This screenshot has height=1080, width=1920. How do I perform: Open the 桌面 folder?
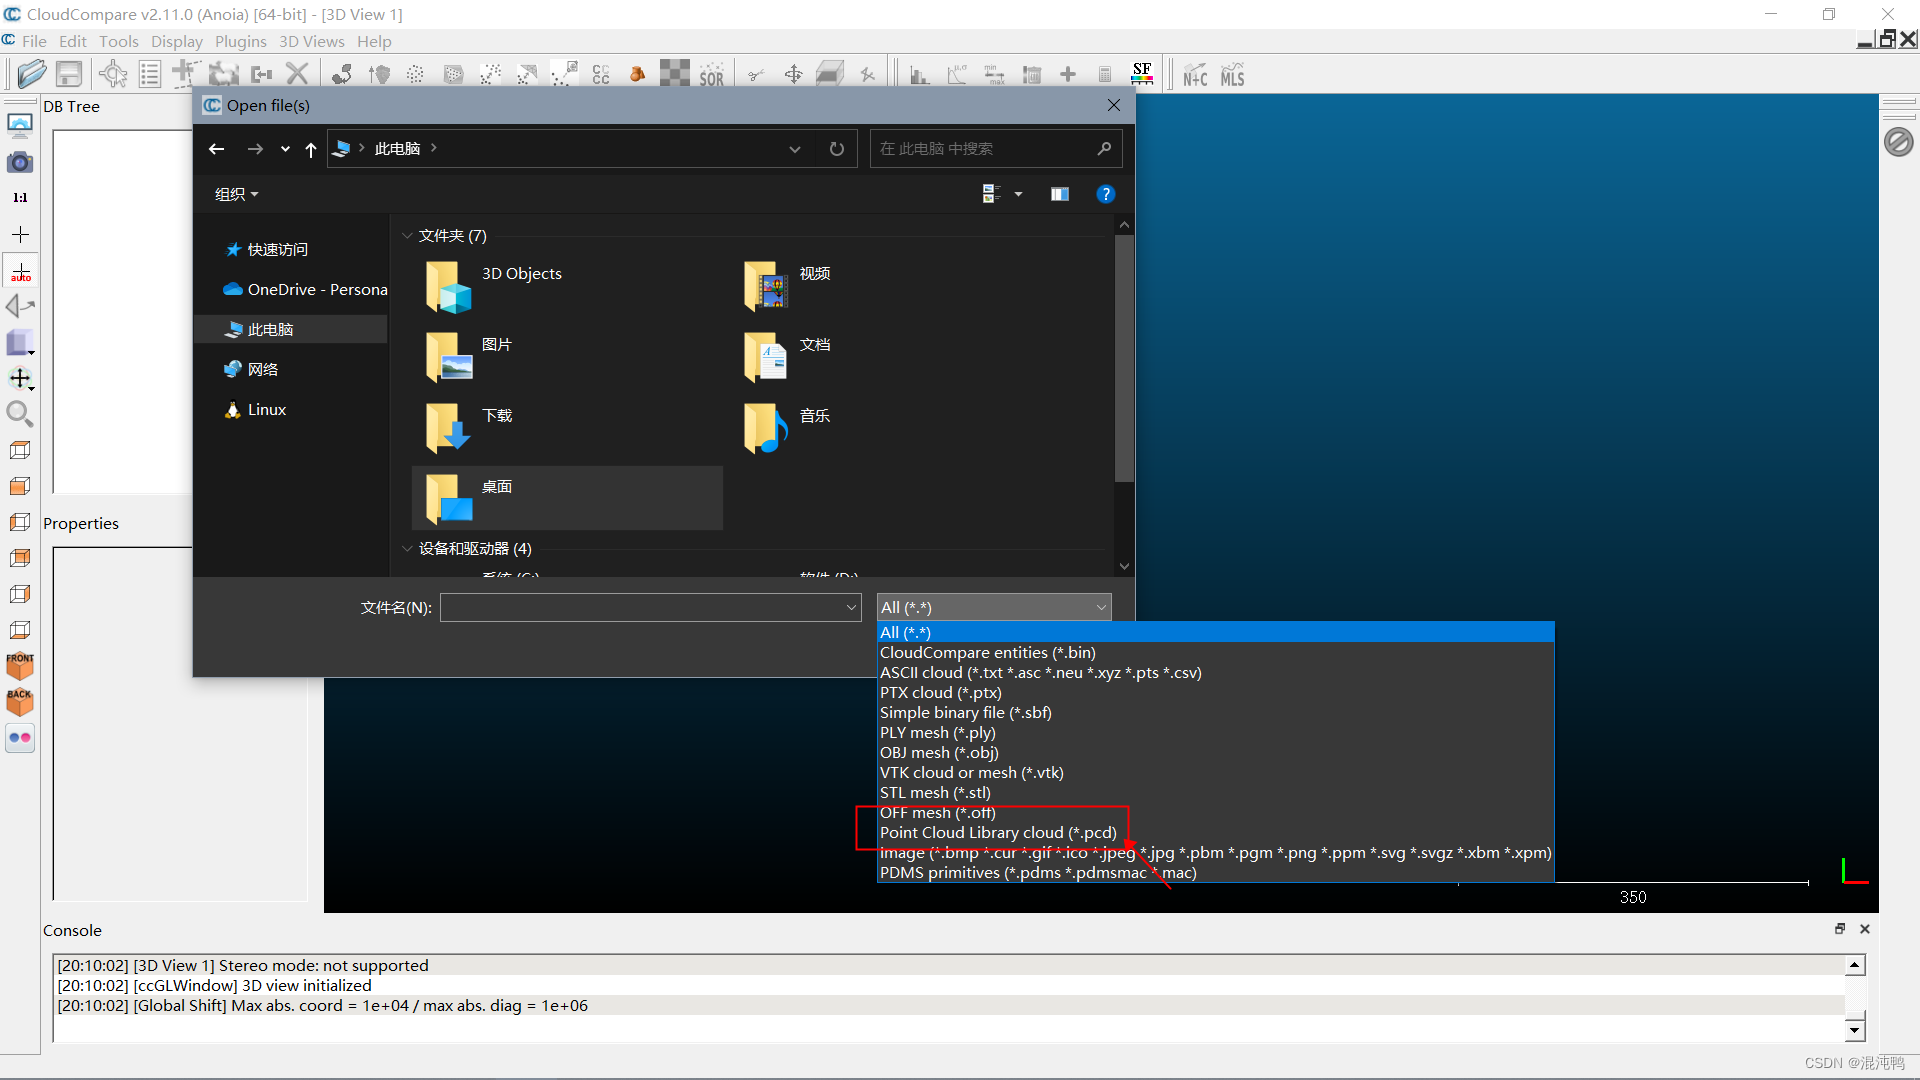coord(567,498)
